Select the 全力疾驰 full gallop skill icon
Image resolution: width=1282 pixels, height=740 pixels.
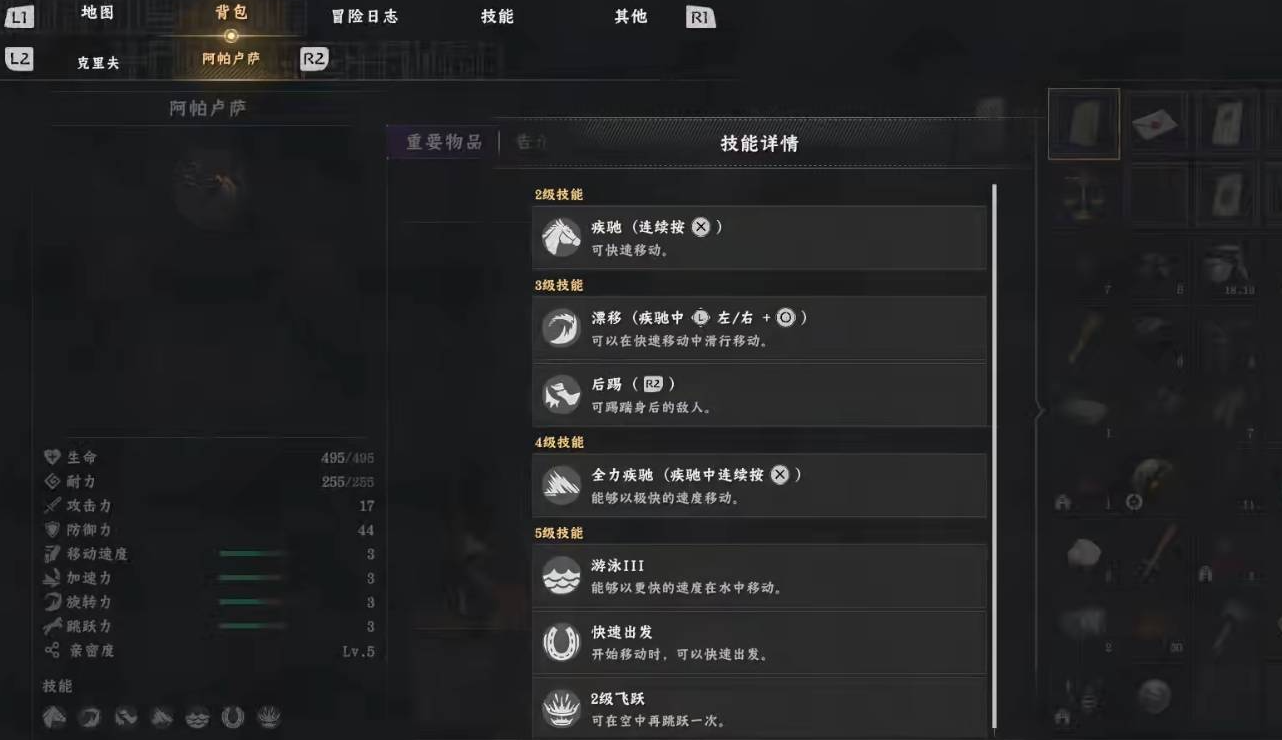(x=561, y=485)
